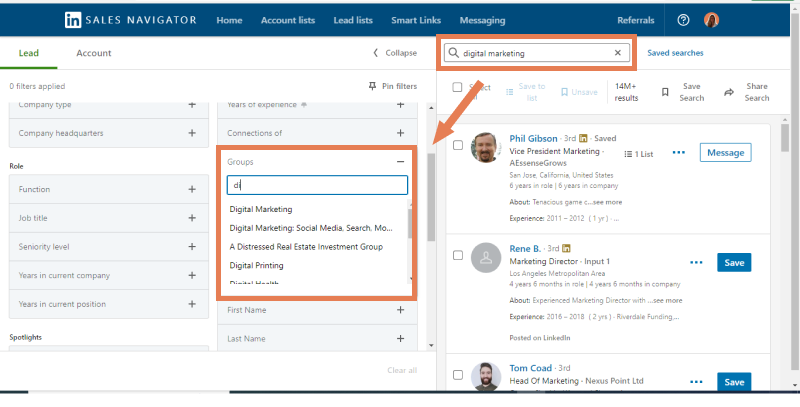Click the Pin filters pin icon

point(372,86)
